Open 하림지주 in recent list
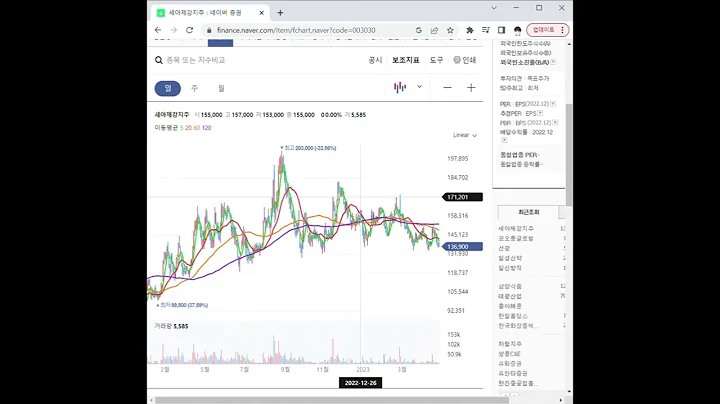Viewport: 720px width, 404px height. pos(510,344)
